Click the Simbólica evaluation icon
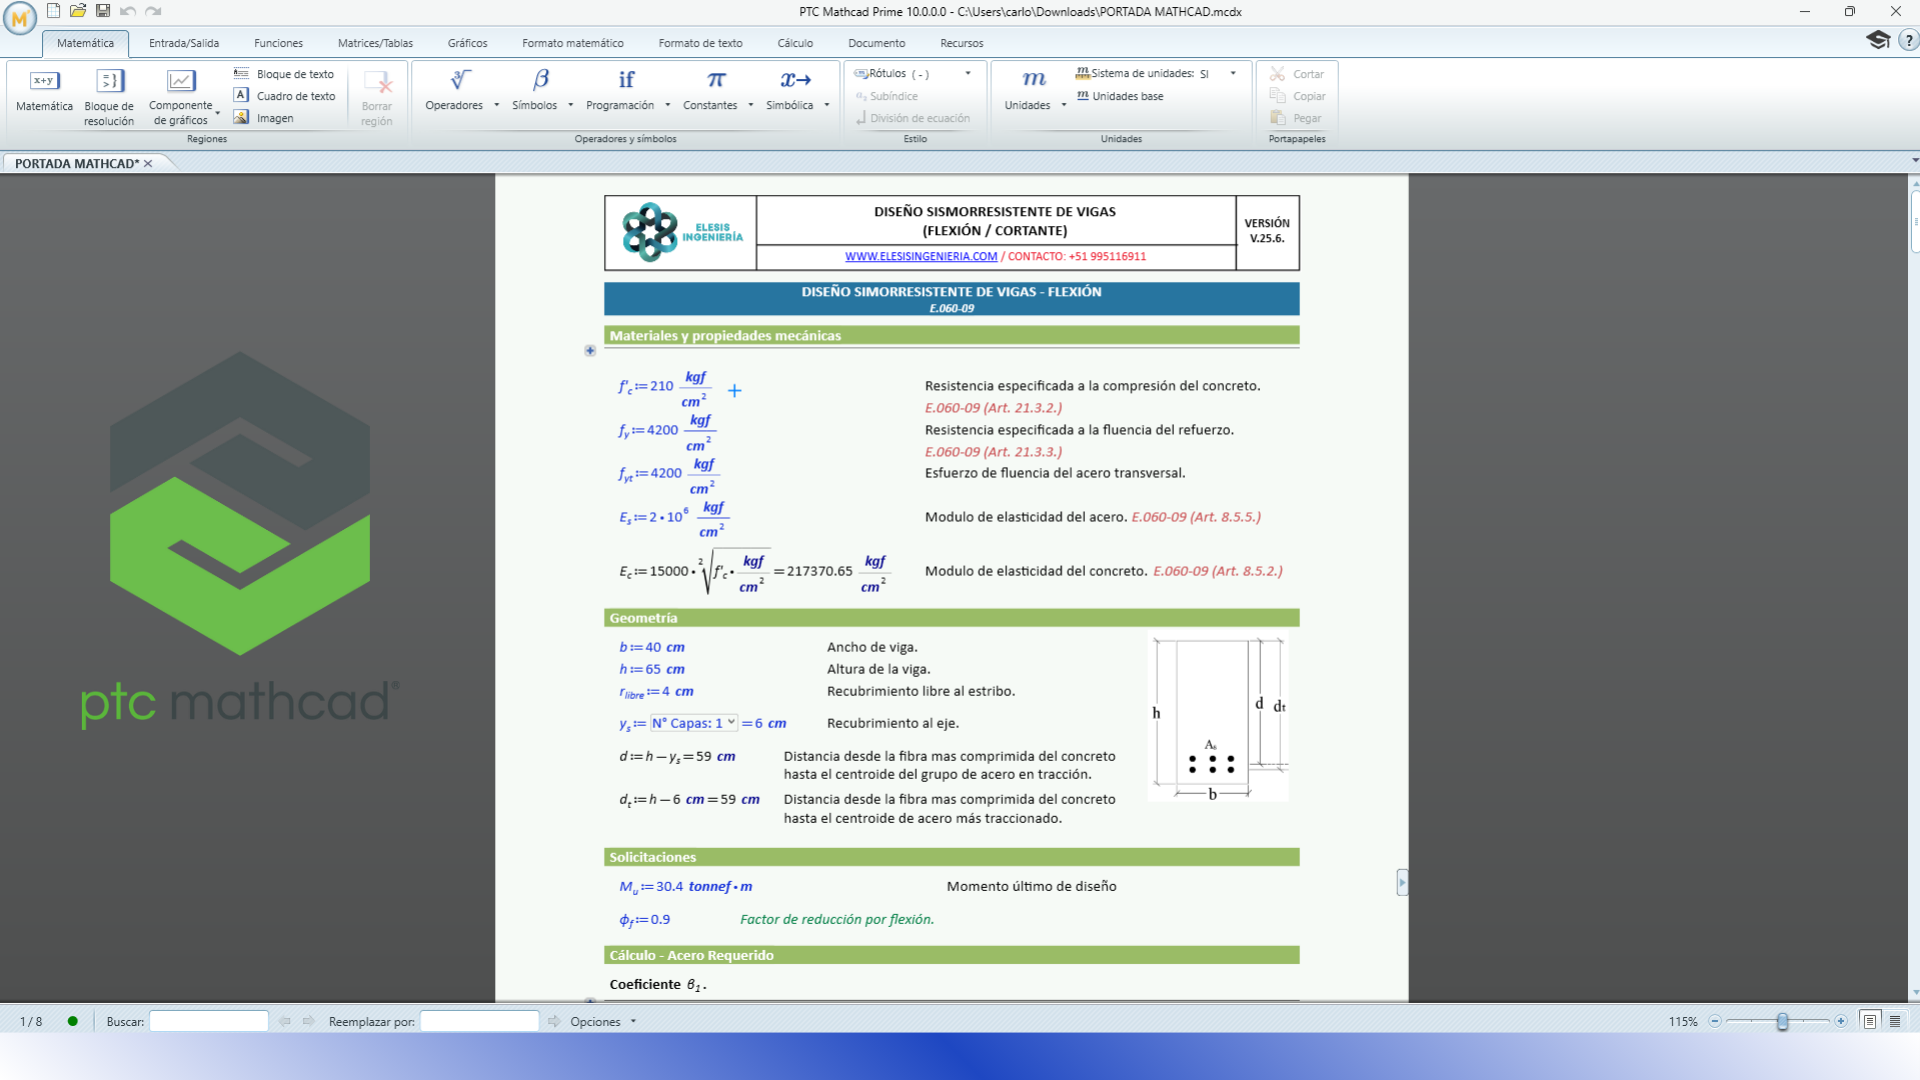The image size is (1920, 1080). pyautogui.click(x=795, y=80)
